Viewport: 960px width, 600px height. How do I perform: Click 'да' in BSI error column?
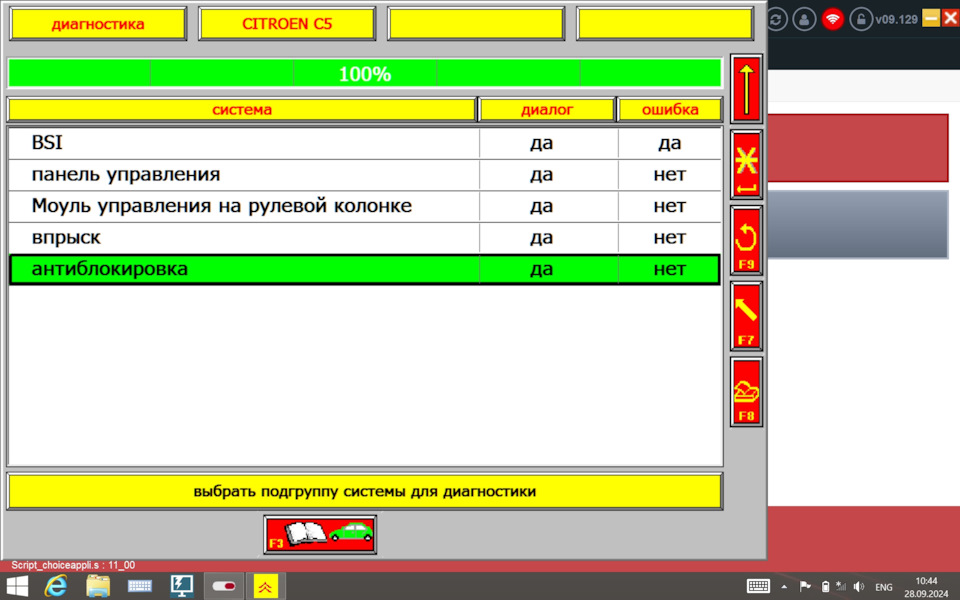click(670, 143)
